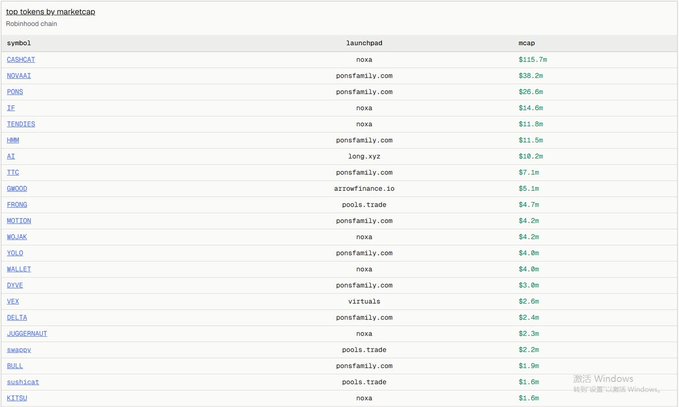Open the VEX token link
Image resolution: width=679 pixels, height=407 pixels.
click(x=13, y=301)
